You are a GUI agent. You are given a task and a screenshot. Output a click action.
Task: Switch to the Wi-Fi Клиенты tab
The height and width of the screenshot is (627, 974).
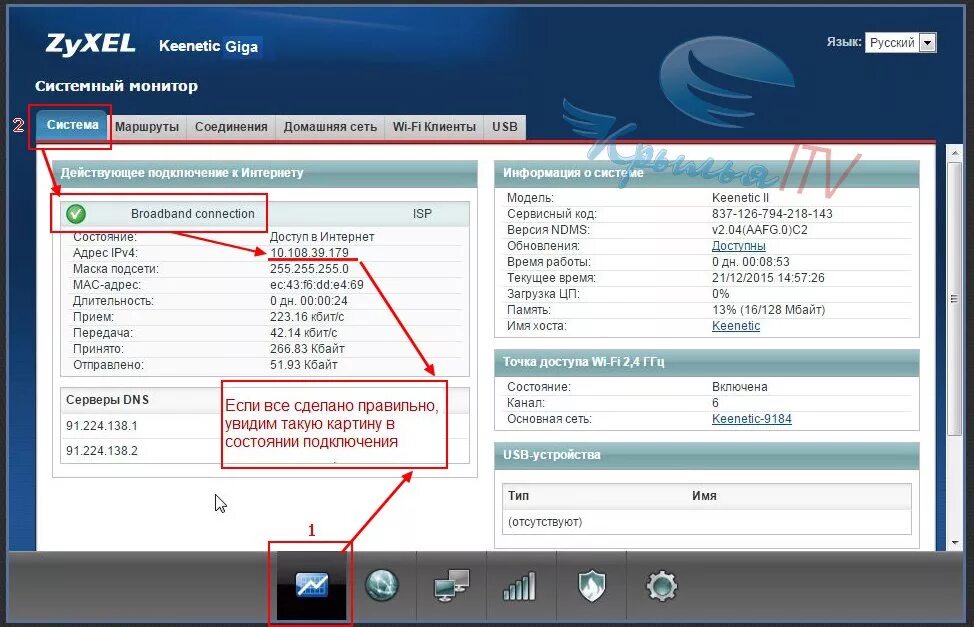[434, 127]
